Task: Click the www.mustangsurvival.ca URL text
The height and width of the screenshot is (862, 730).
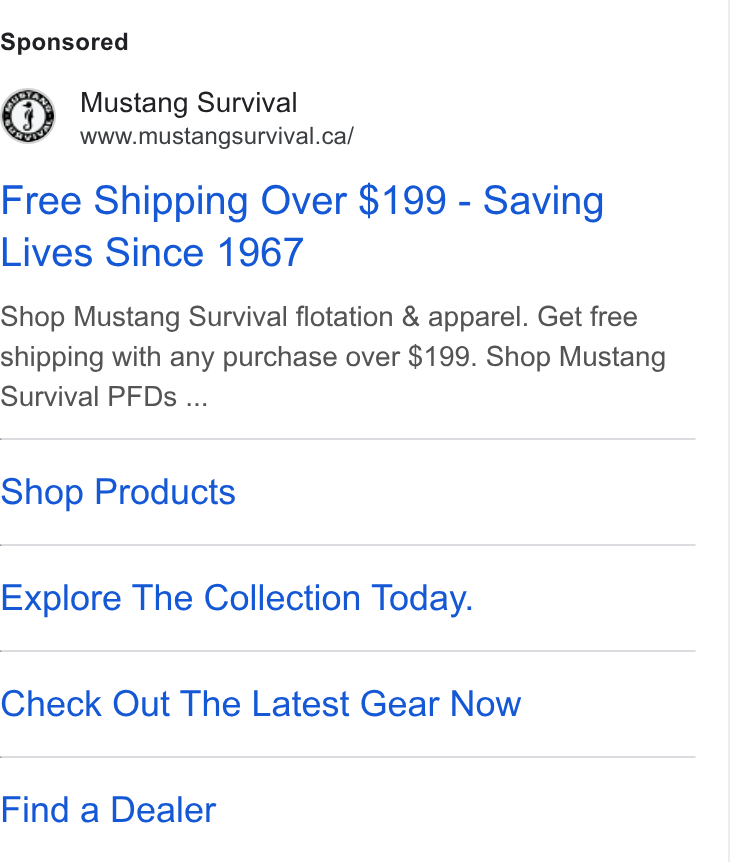Action: click(x=217, y=136)
